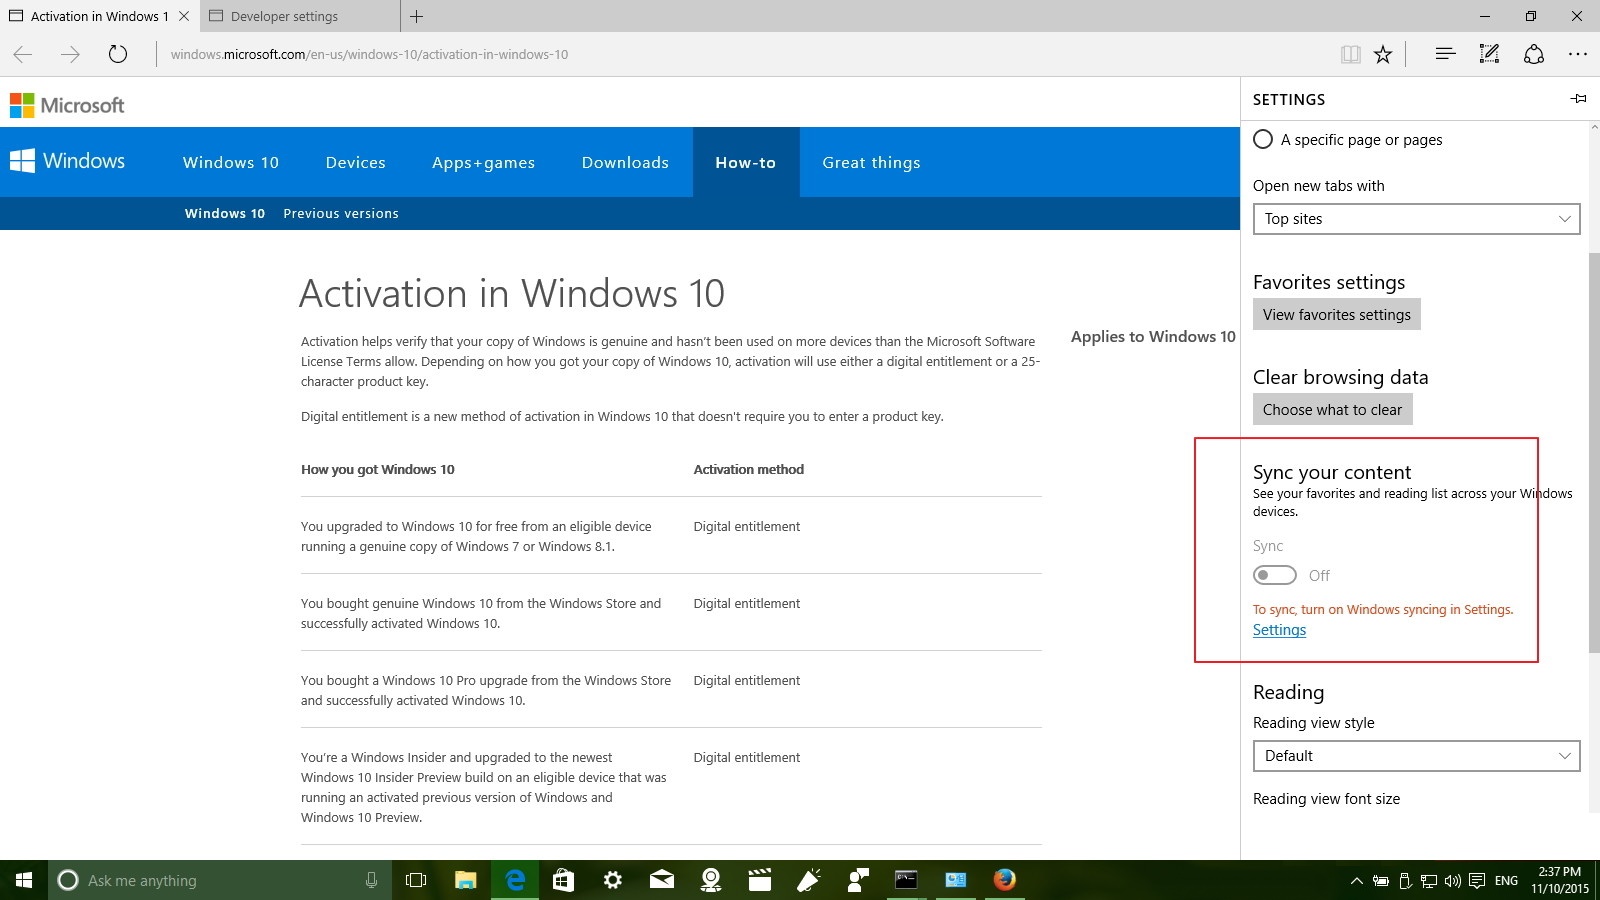Open Task View from taskbar
Image resolution: width=1600 pixels, height=900 pixels.
click(x=416, y=880)
